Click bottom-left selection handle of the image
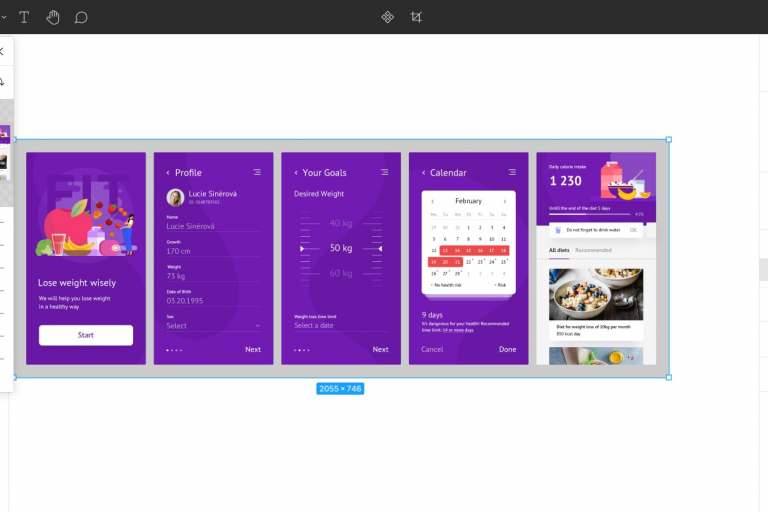 coord(15,377)
